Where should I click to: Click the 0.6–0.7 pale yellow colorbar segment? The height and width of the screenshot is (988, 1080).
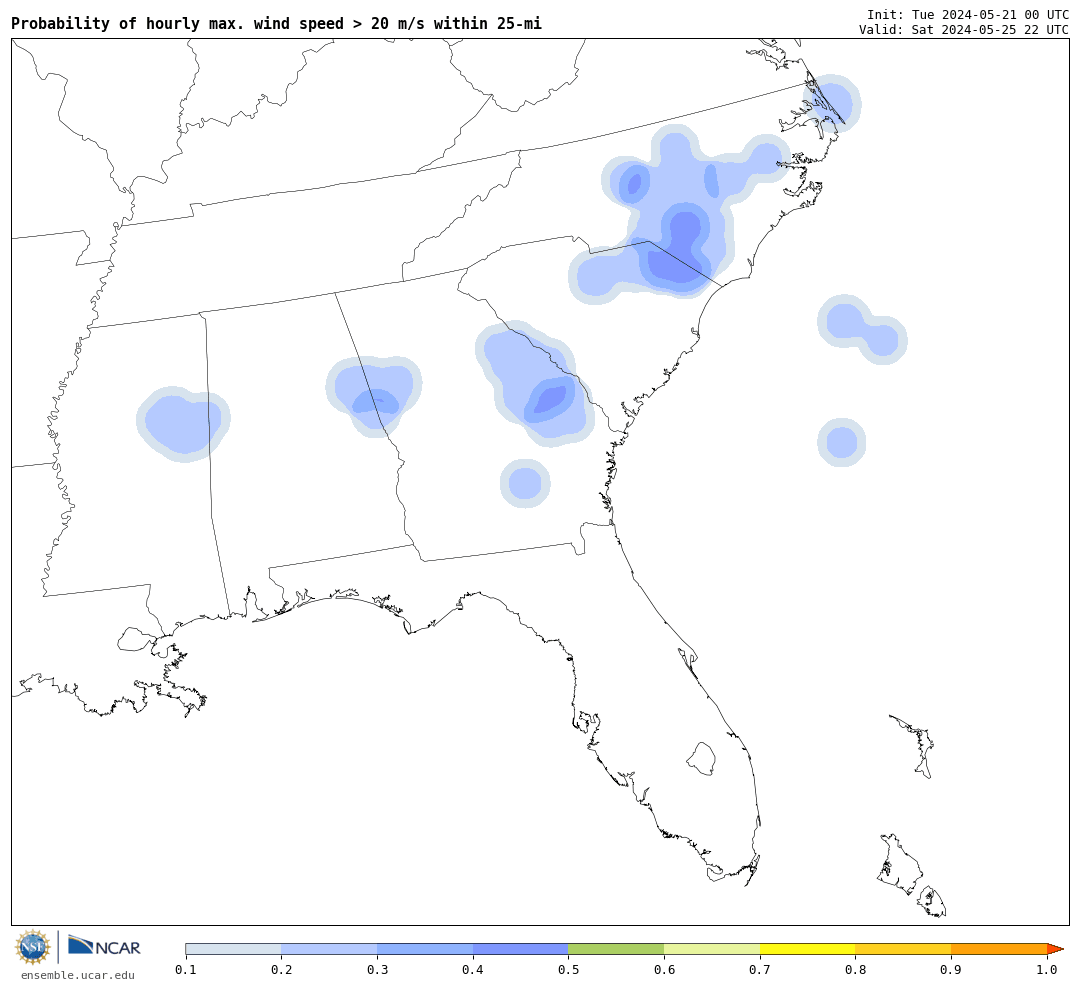tap(712, 949)
